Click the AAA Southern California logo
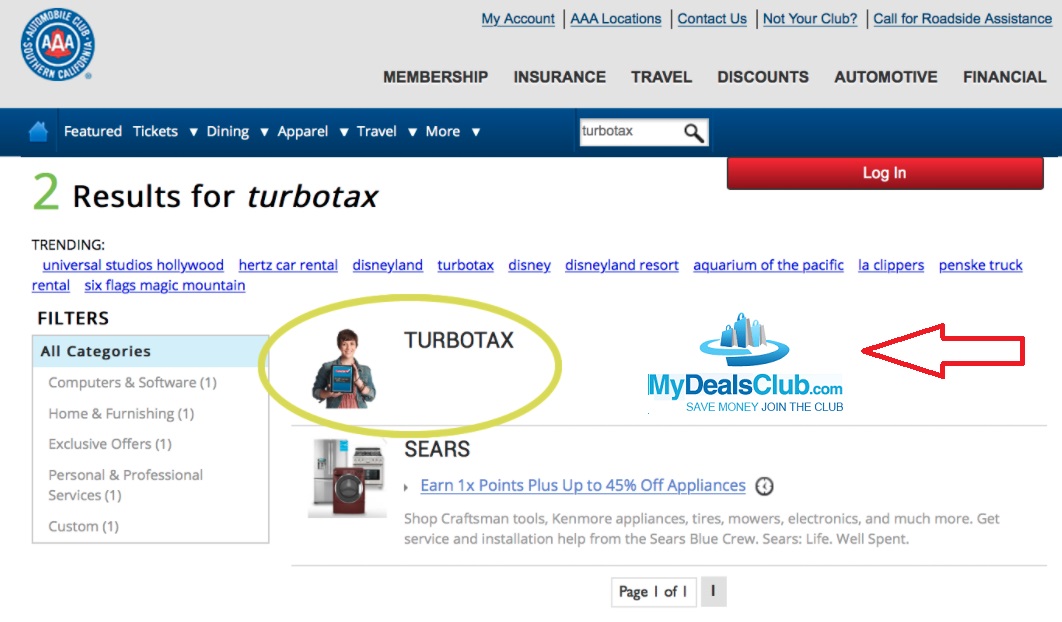 [58, 44]
